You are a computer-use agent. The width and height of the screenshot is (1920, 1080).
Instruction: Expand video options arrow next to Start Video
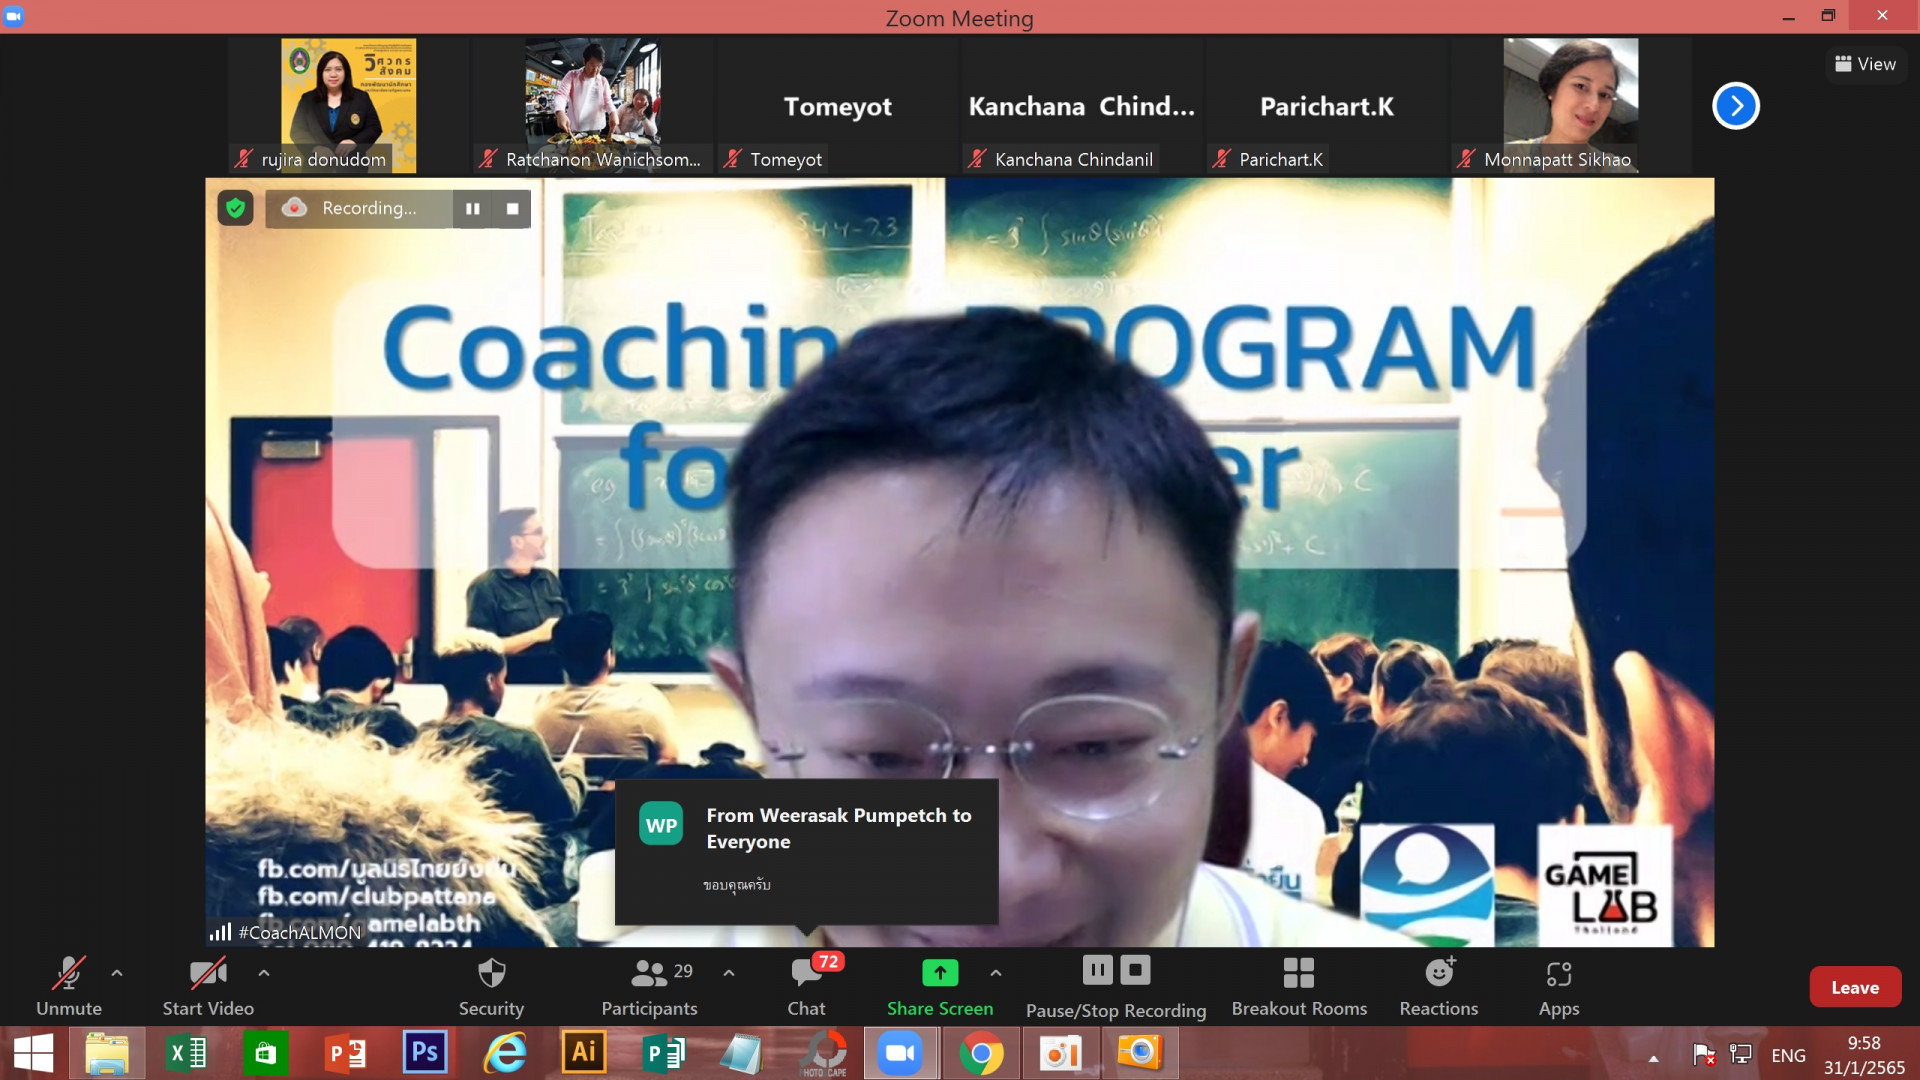pos(264,973)
